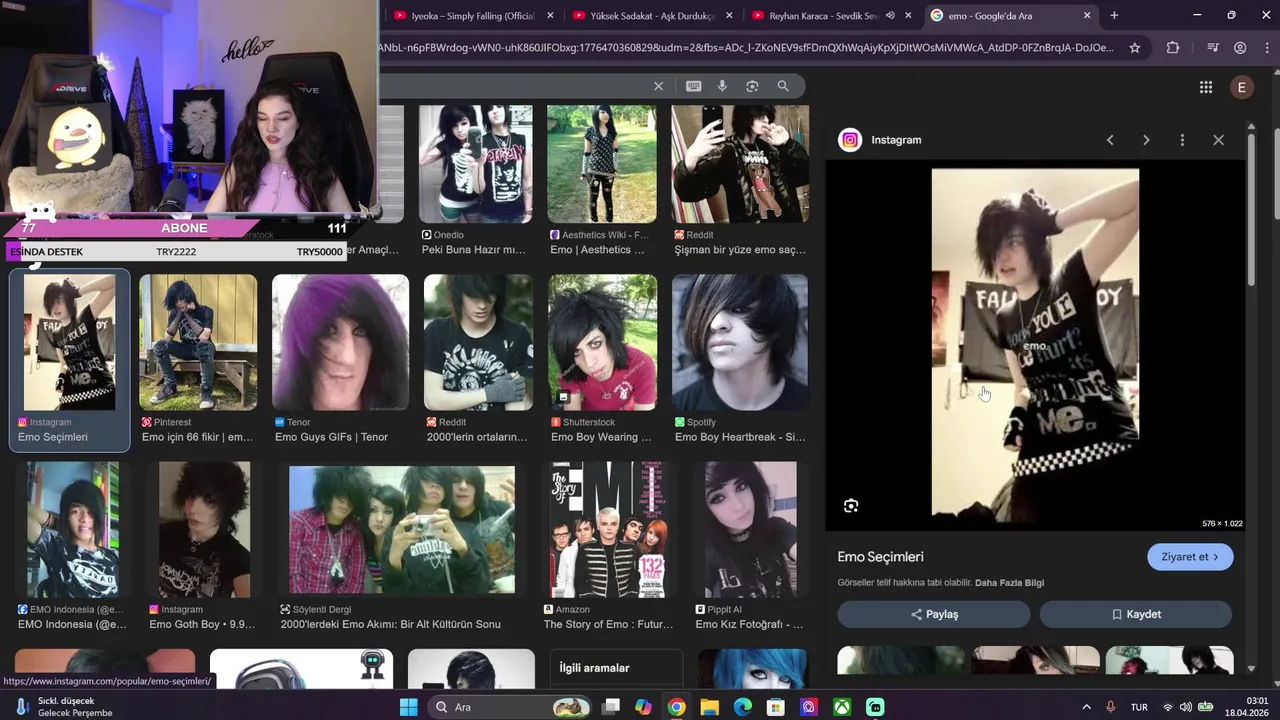The height and width of the screenshot is (720, 1280).
Task: Open Reddit Şişman bir yüze emo saç image
Action: 740,164
